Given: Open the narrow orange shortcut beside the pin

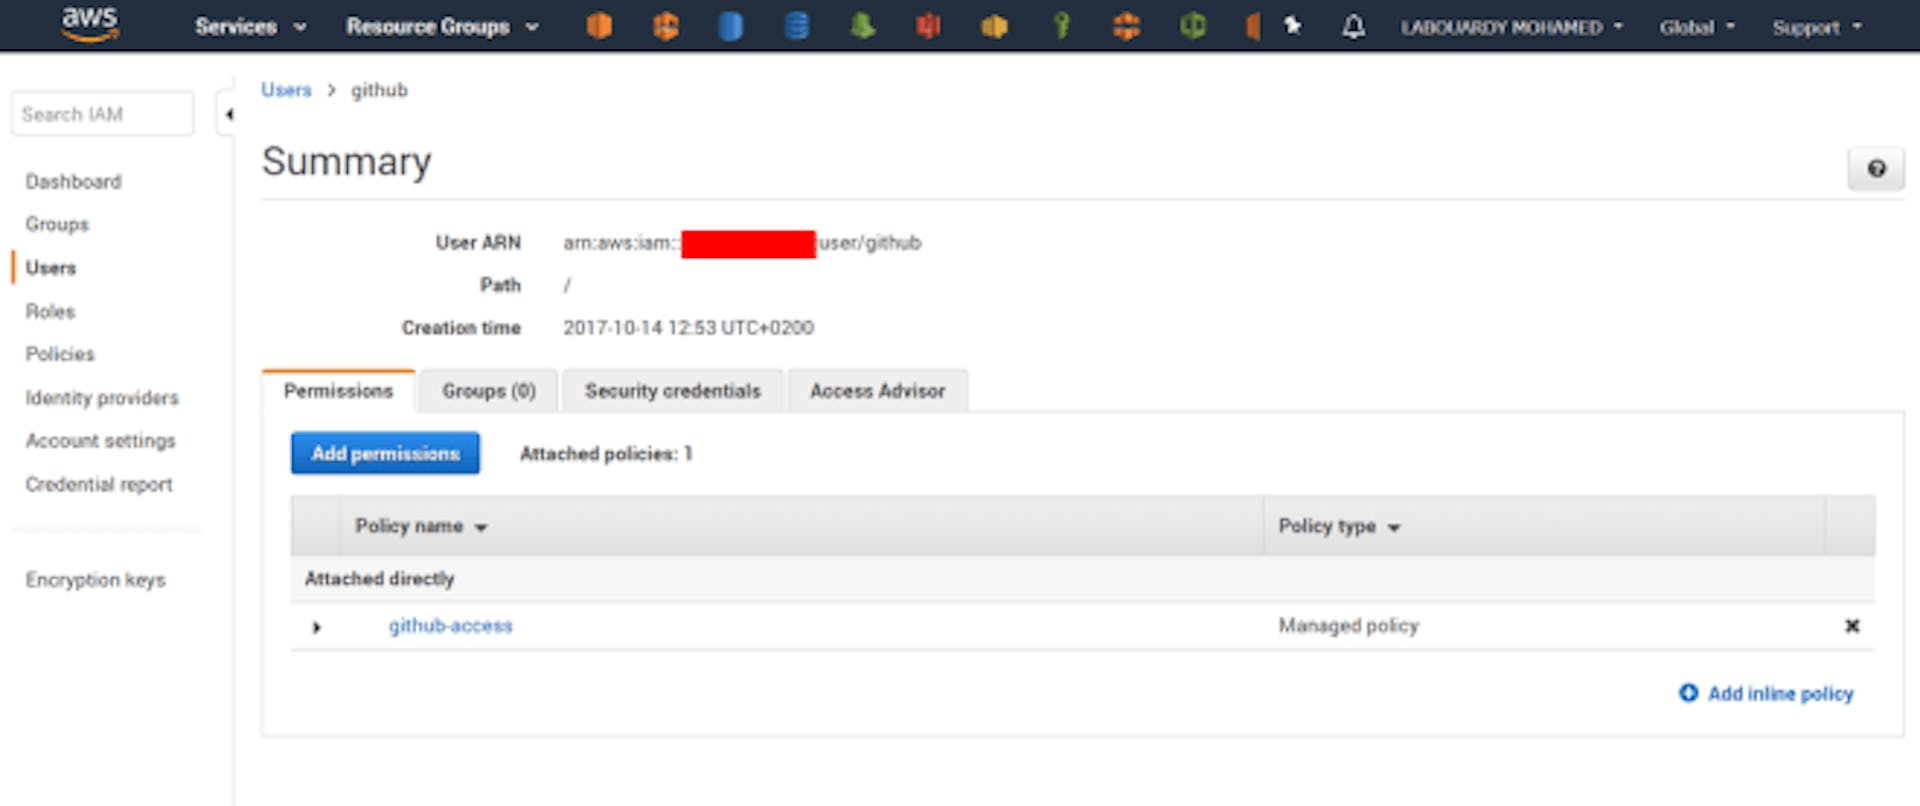Looking at the screenshot, I should (1252, 26).
